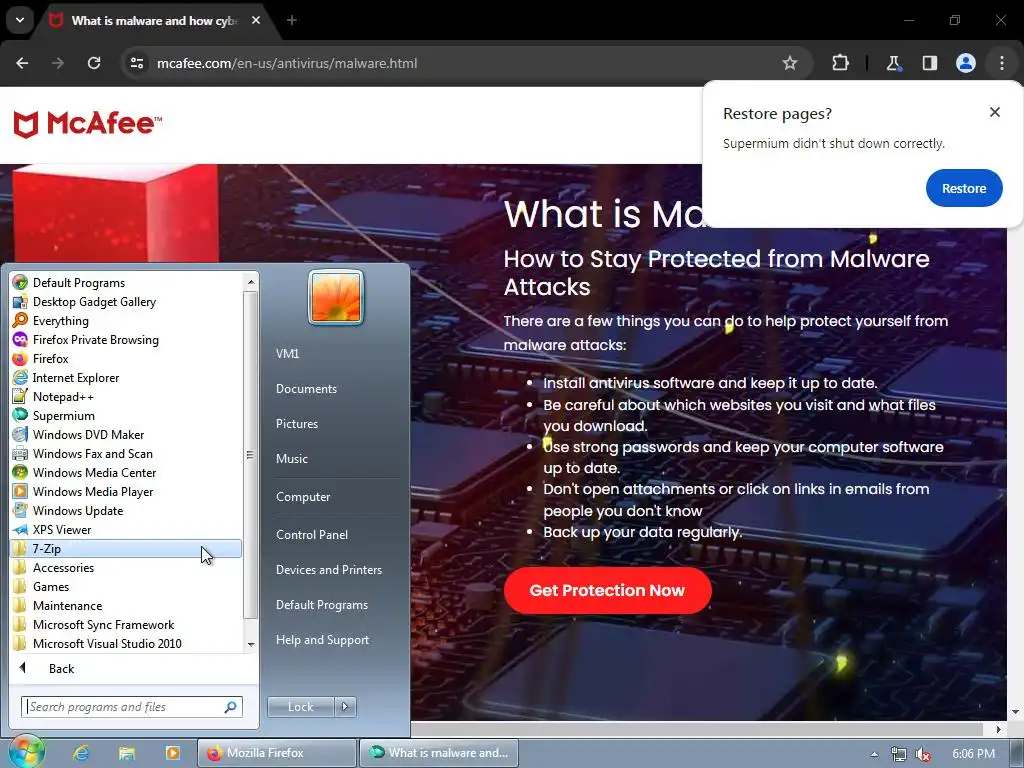This screenshot has width=1024, height=768.
Task: Click the user account picture in the Start menu
Action: (x=336, y=297)
